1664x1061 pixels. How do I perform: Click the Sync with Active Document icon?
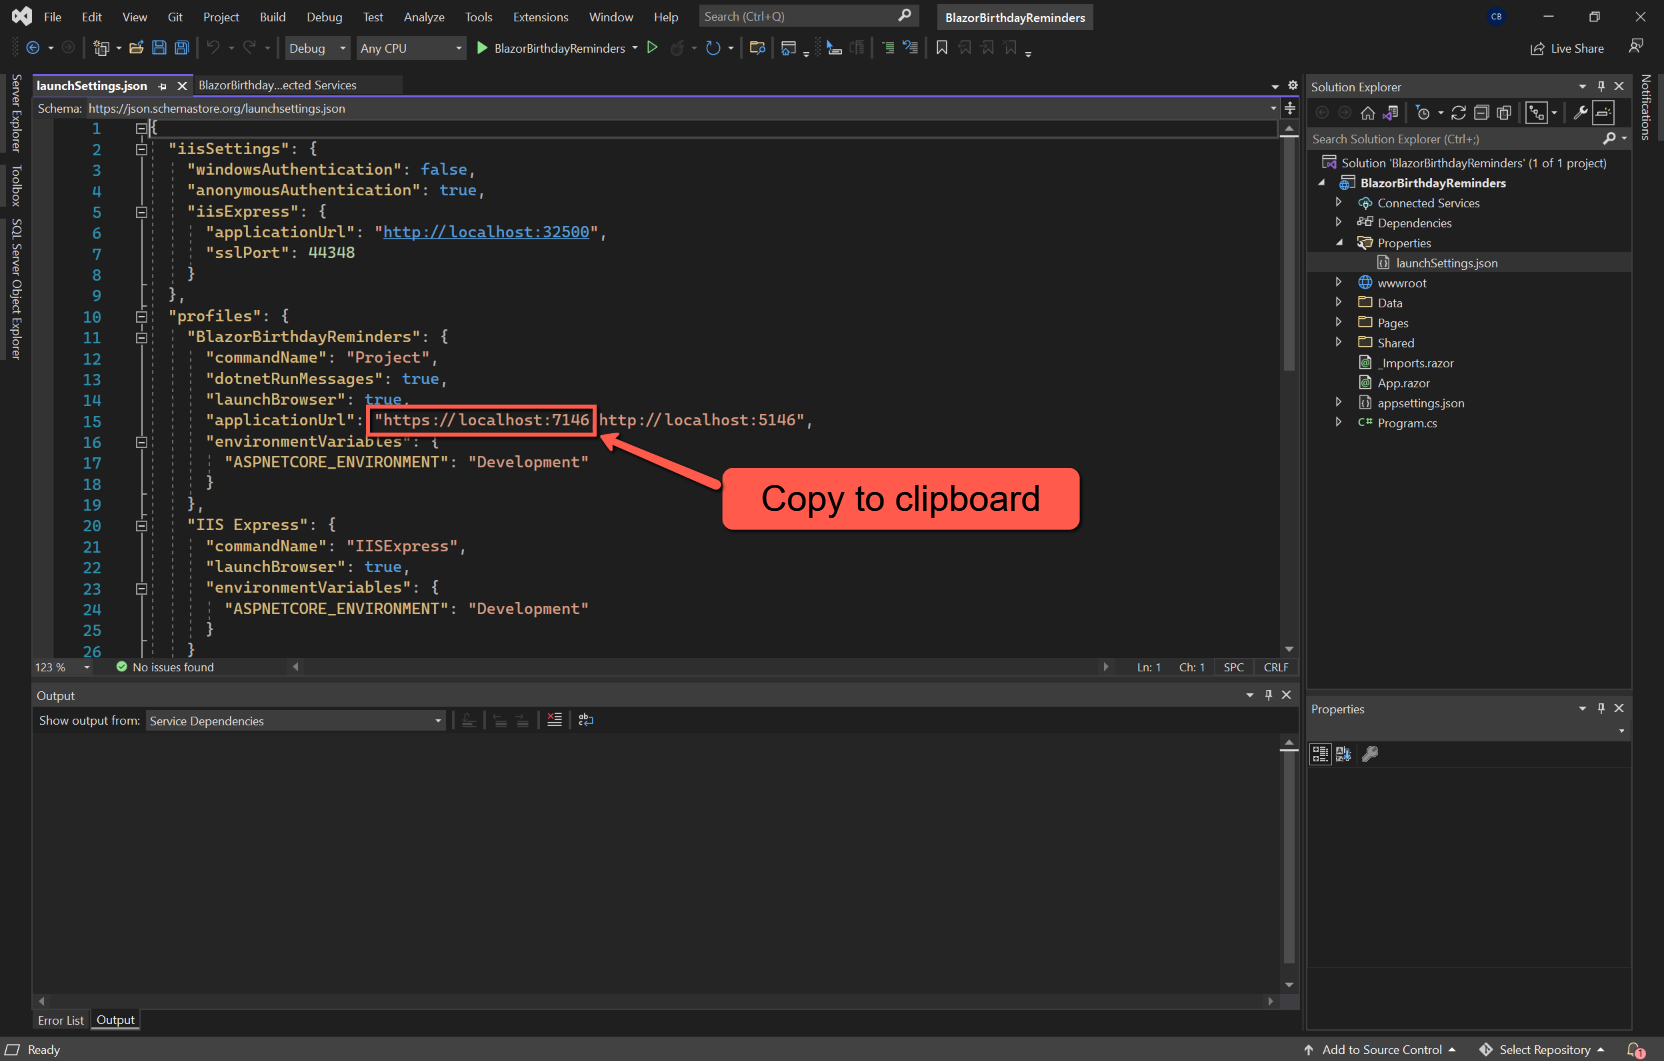(1458, 113)
